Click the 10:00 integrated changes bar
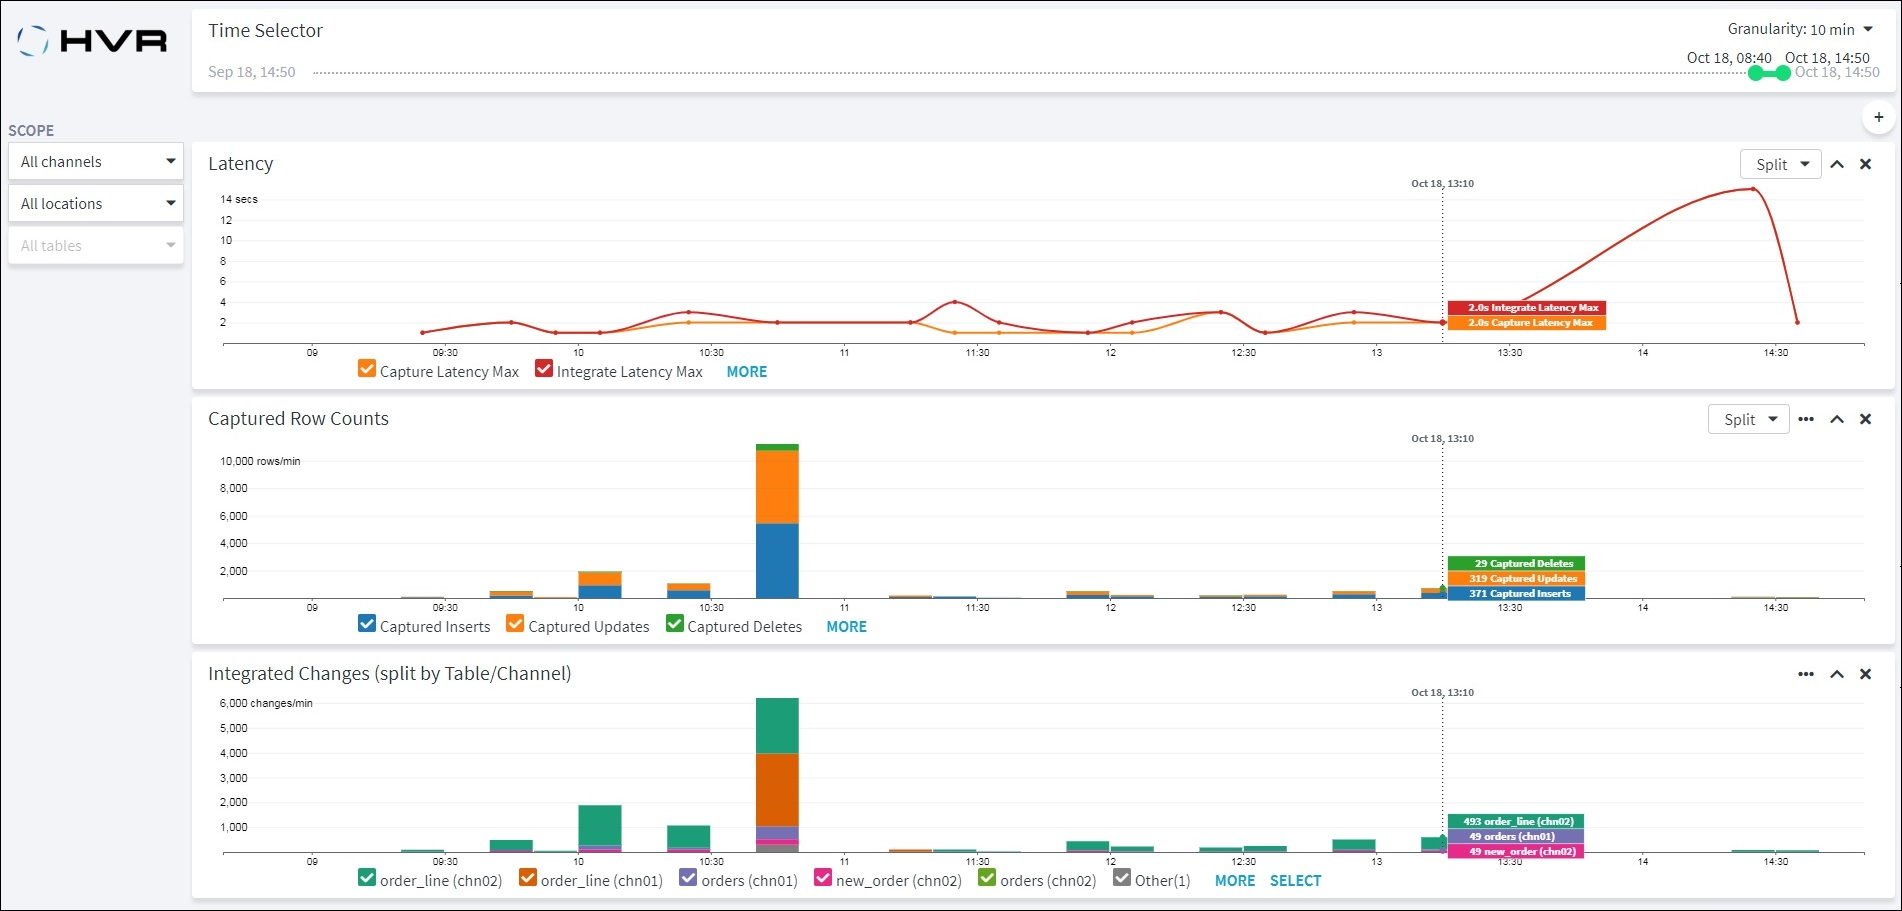Viewport: 1902px width, 911px height. tap(600, 828)
